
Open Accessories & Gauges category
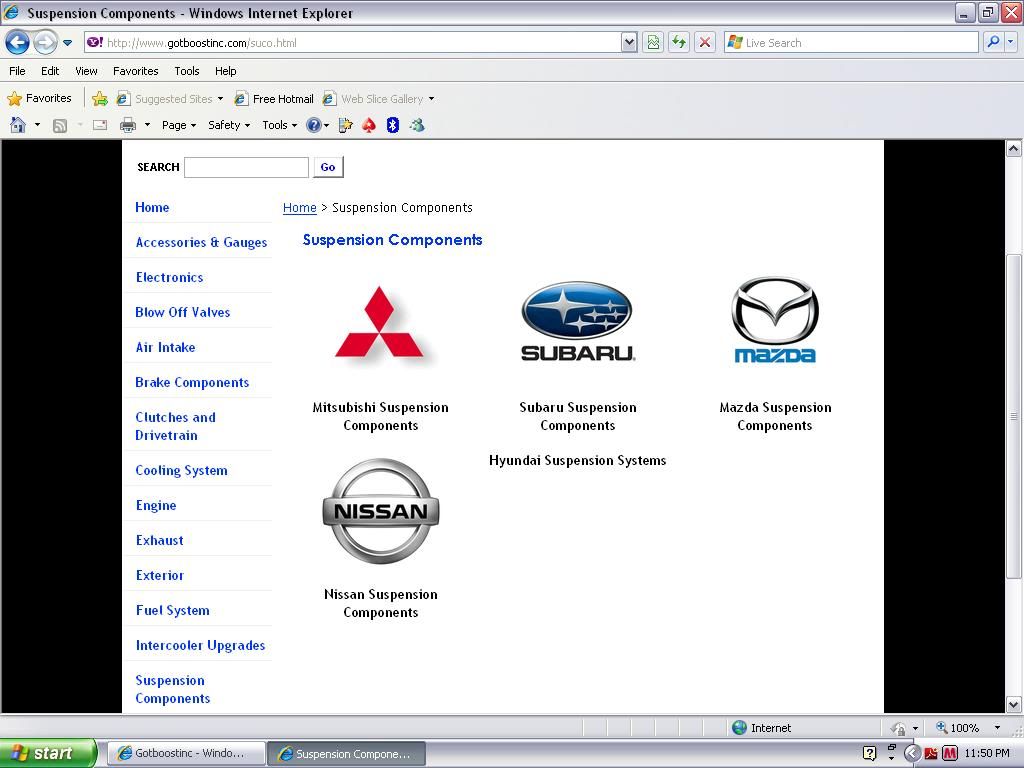(201, 242)
